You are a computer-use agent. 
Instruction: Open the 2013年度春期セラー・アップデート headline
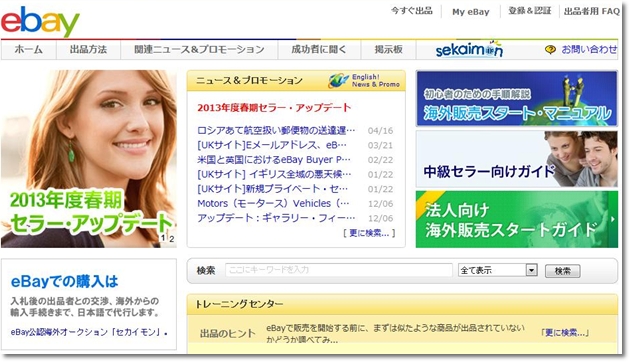[x=274, y=108]
